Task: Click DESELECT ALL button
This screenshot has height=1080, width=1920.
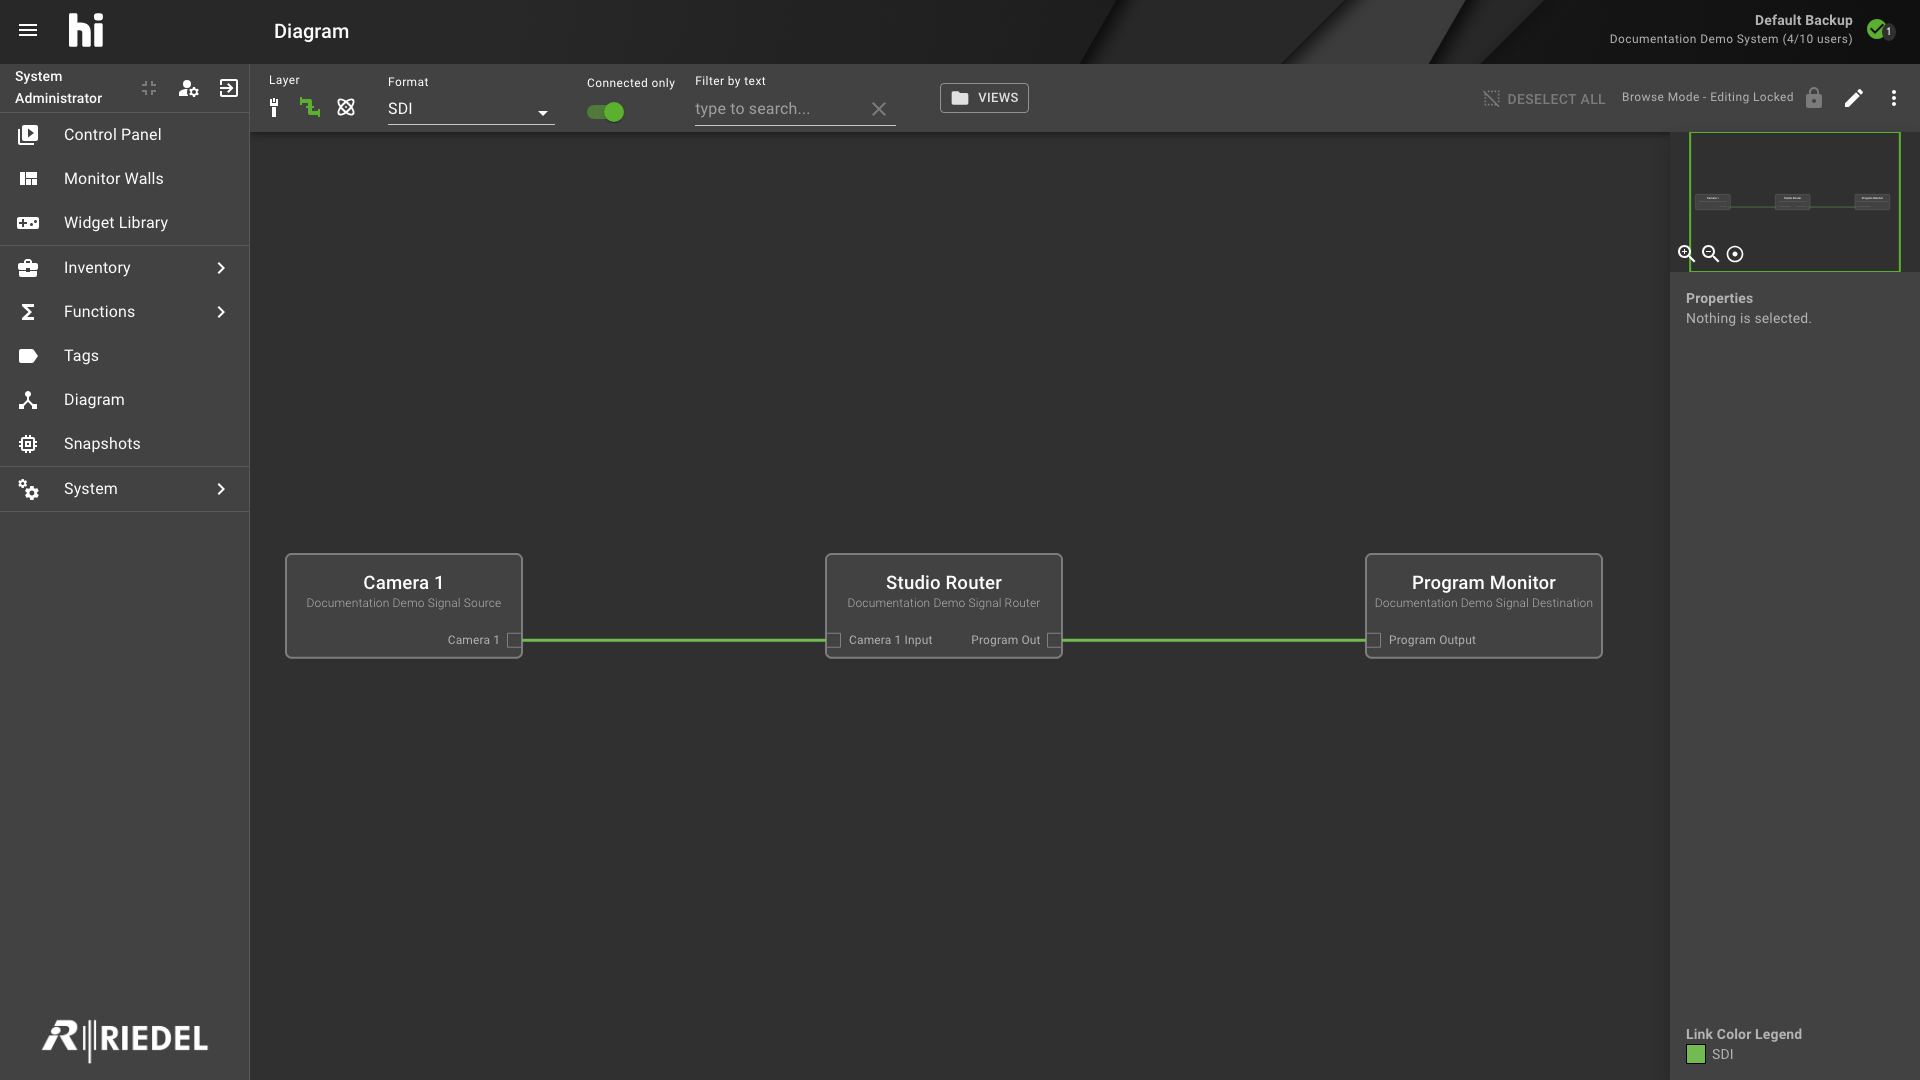Action: pyautogui.click(x=1544, y=99)
